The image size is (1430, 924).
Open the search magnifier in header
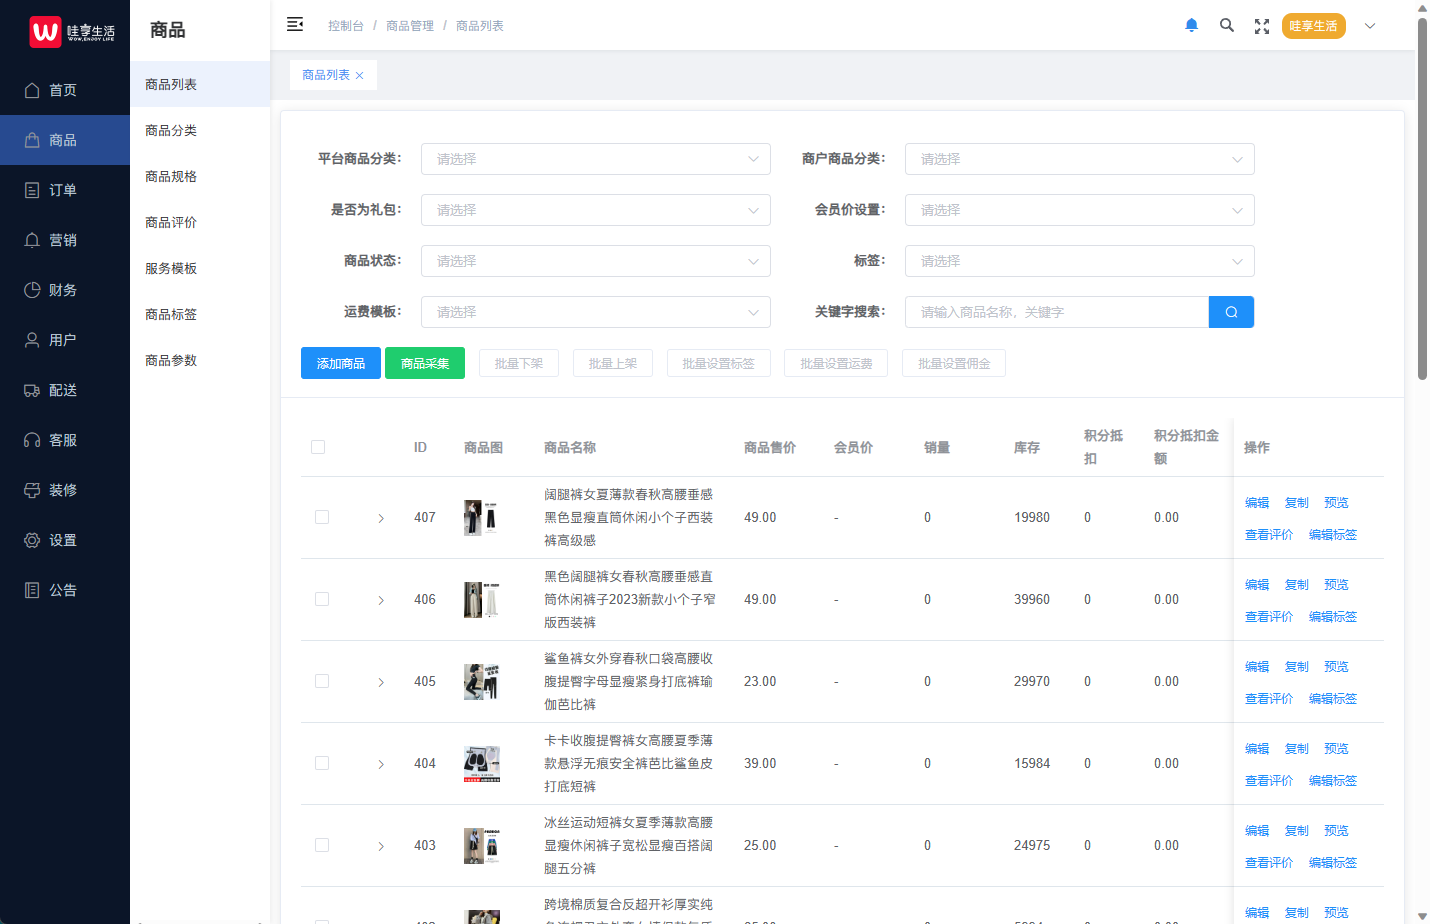tap(1226, 26)
